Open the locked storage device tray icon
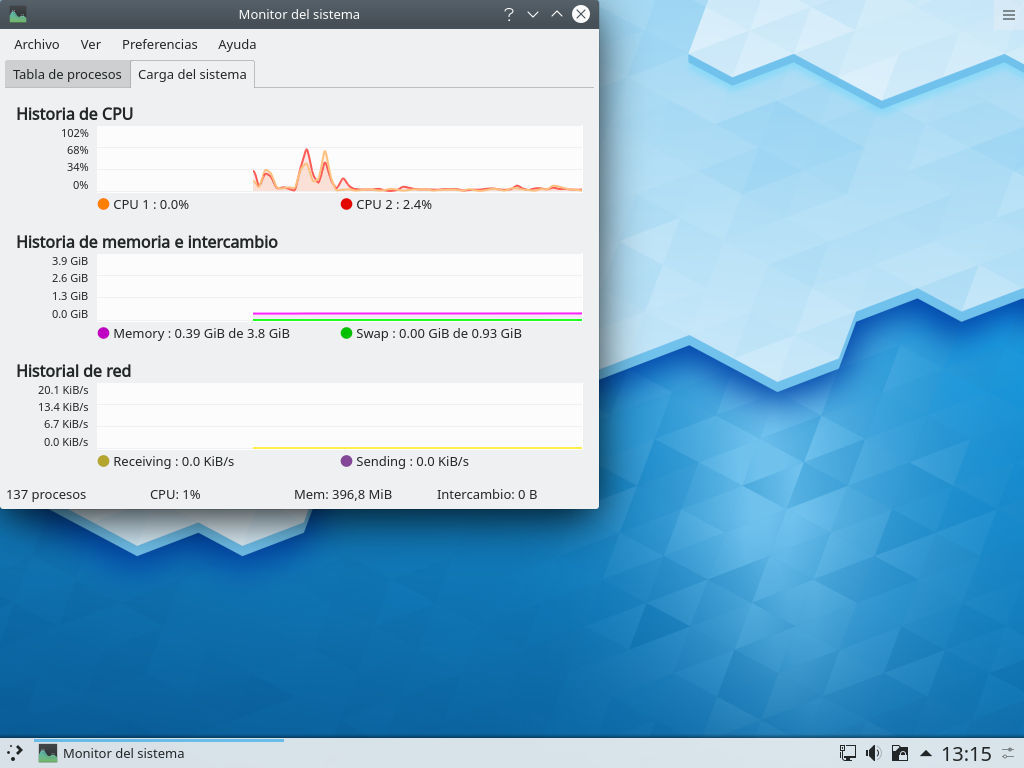This screenshot has width=1024, height=768. pyautogui.click(x=899, y=753)
